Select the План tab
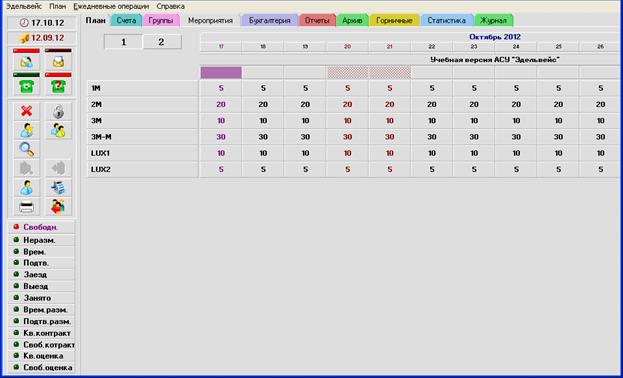Screen dimensions: 623x378 coord(95,20)
